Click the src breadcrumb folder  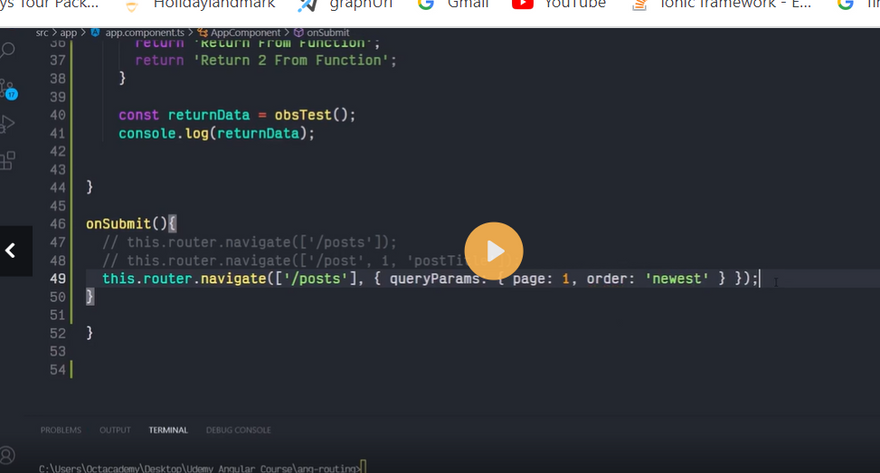point(42,32)
